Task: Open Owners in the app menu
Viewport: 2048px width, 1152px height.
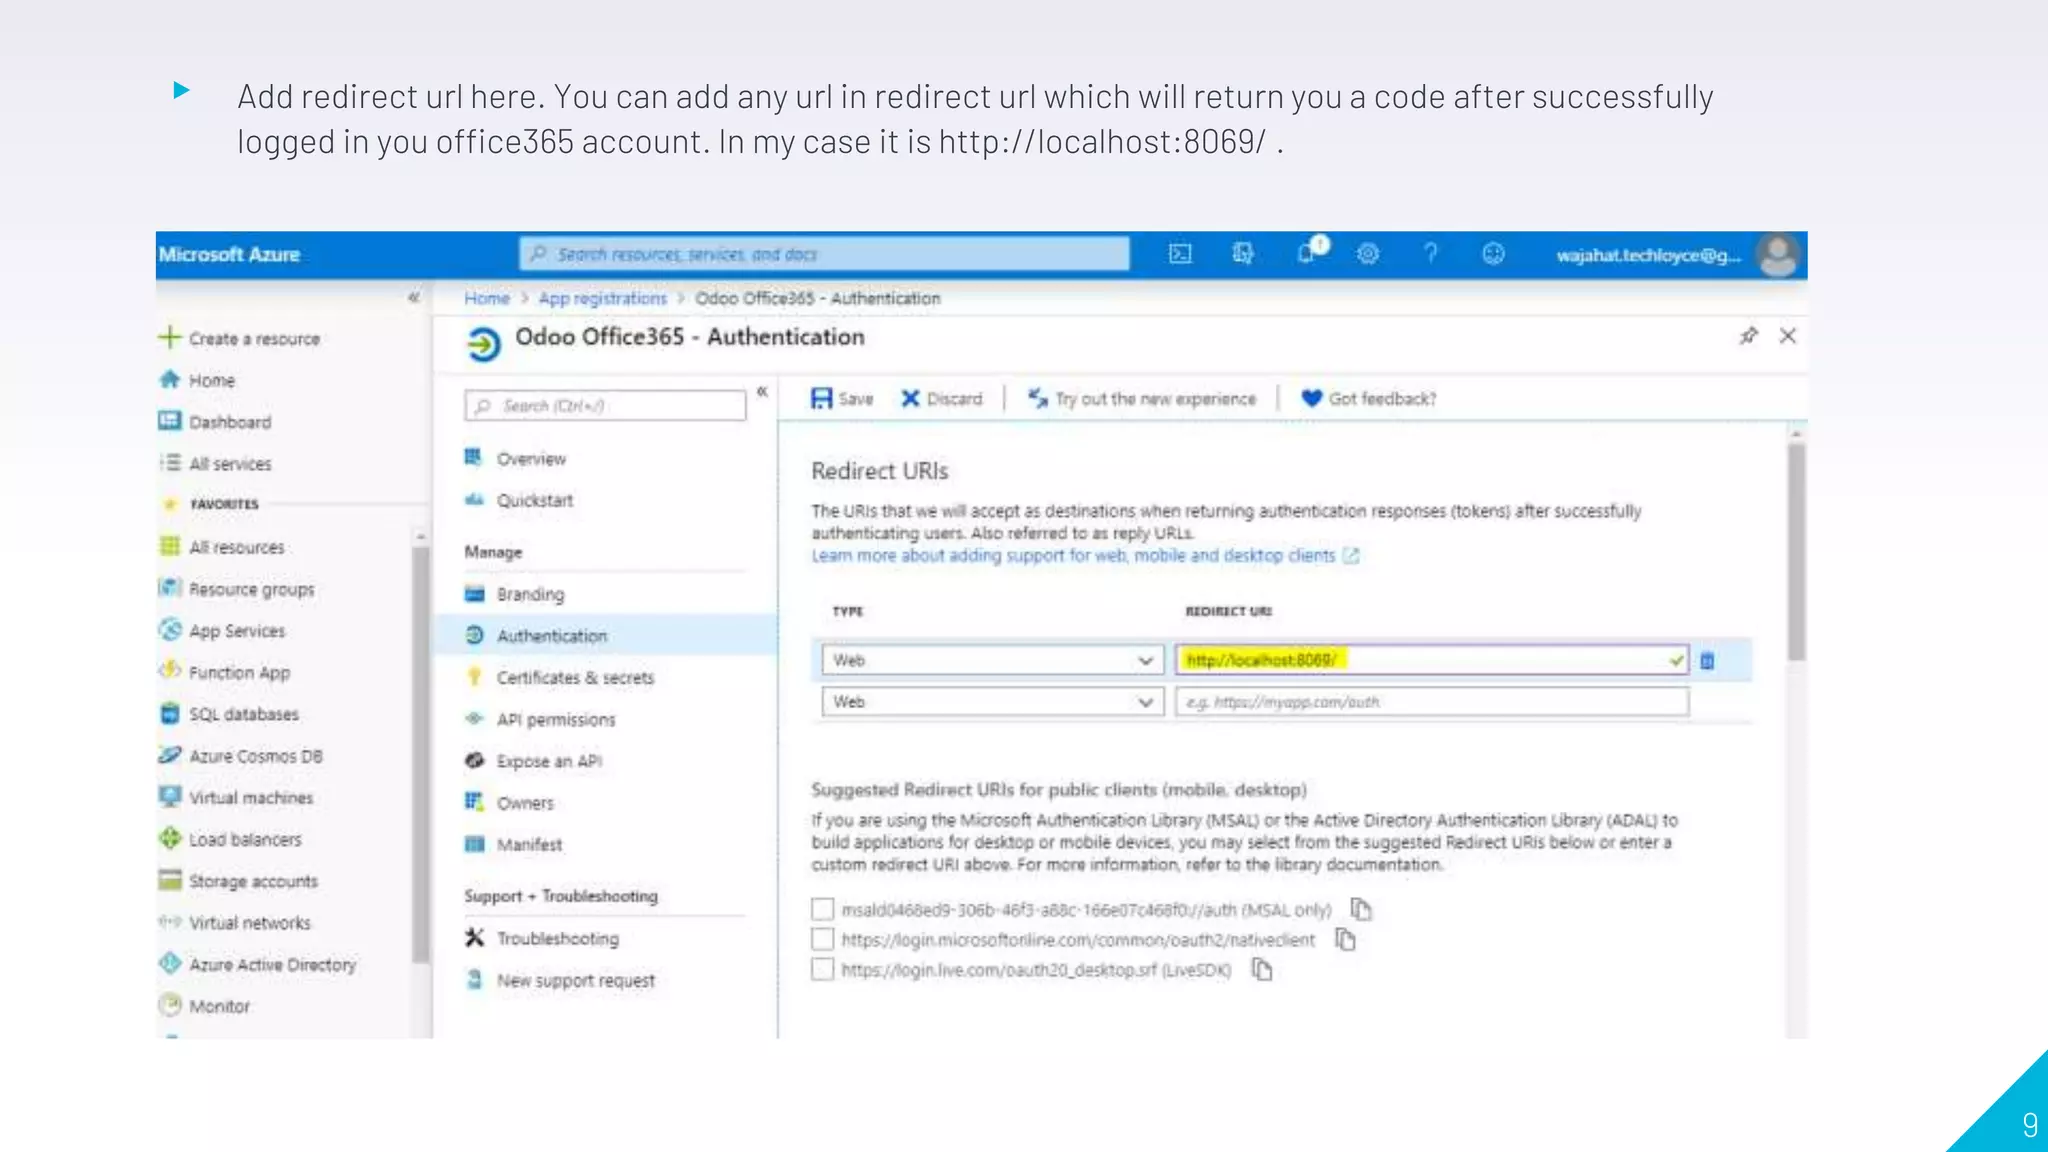Action: tap(524, 803)
